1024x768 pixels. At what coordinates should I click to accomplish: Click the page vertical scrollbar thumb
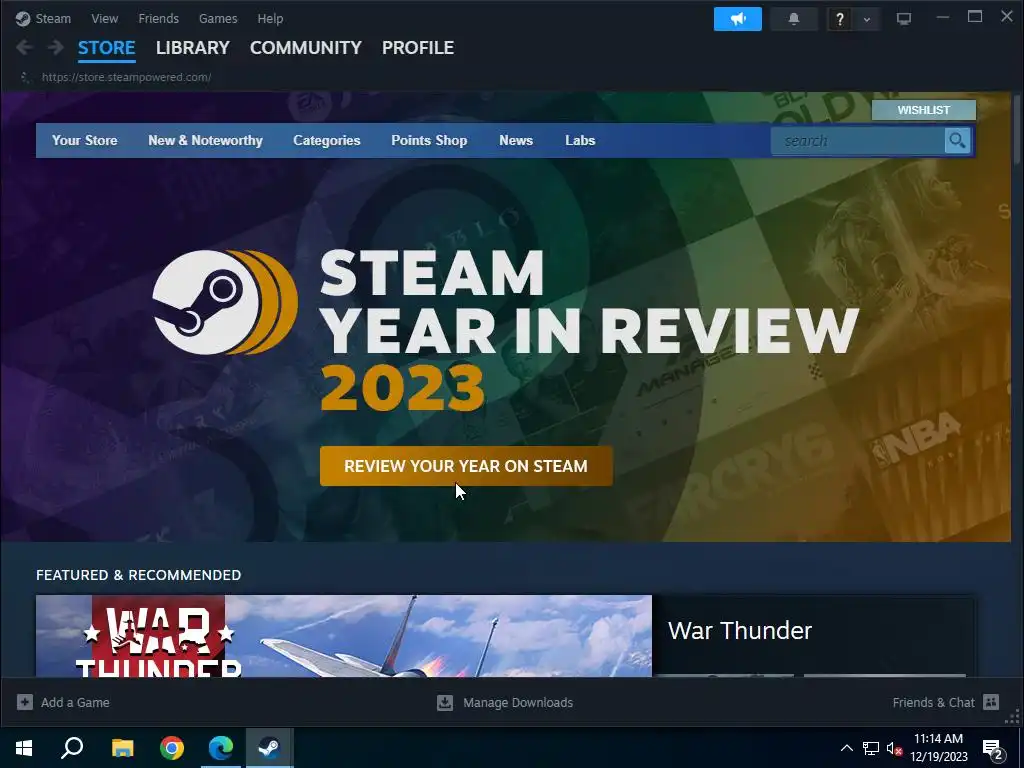pos(1017,129)
